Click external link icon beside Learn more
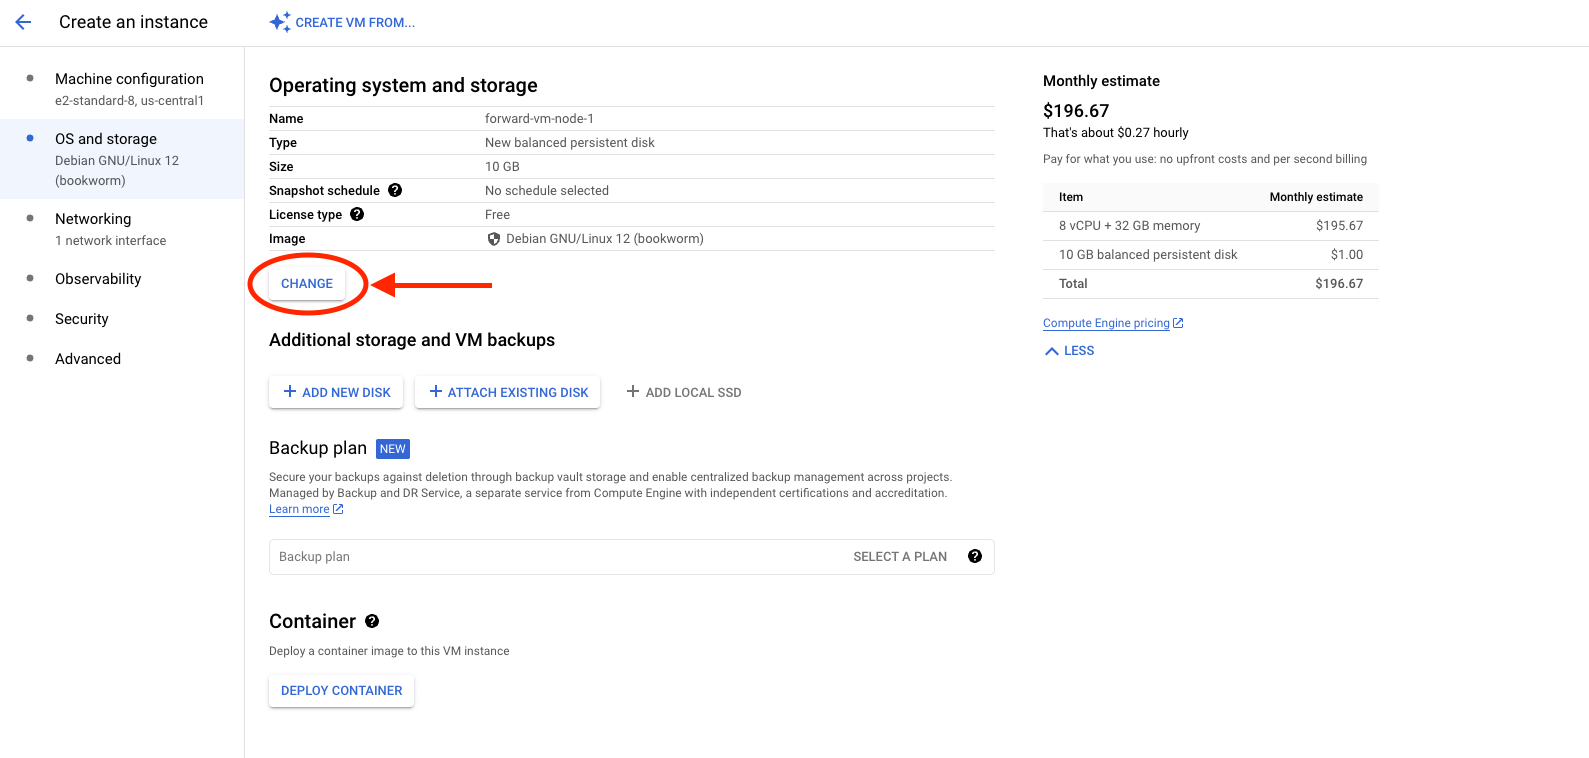The image size is (1589, 758). pyautogui.click(x=338, y=509)
